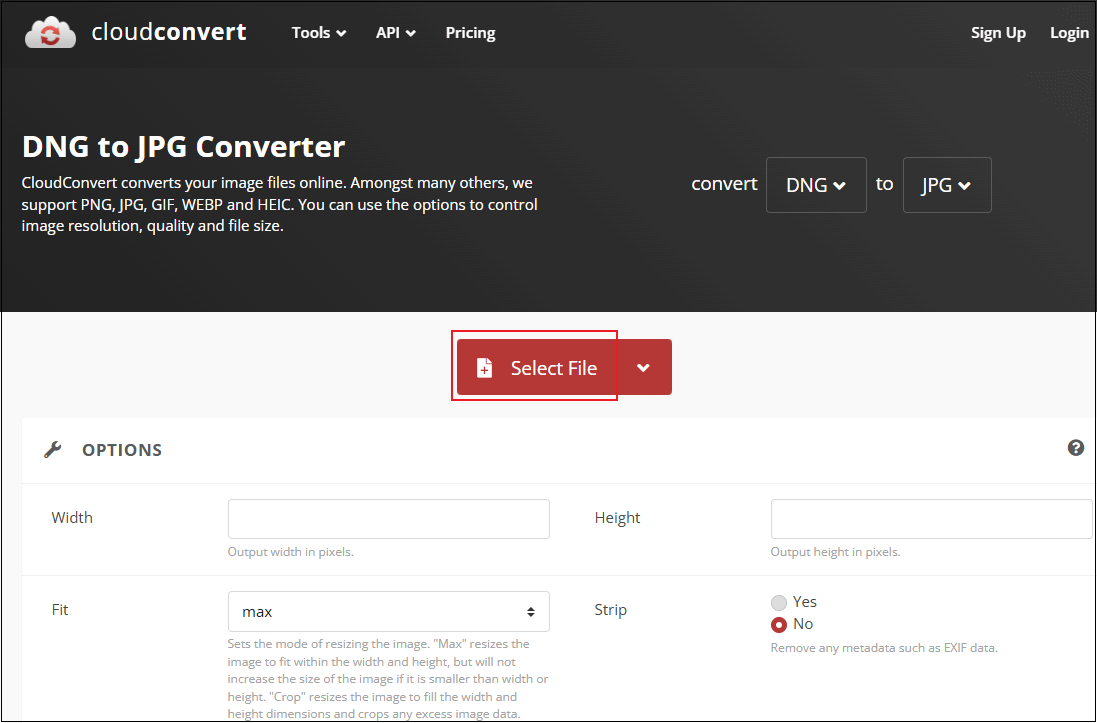Open the DNG source format dropdown
The image size is (1097, 723).
coord(815,185)
